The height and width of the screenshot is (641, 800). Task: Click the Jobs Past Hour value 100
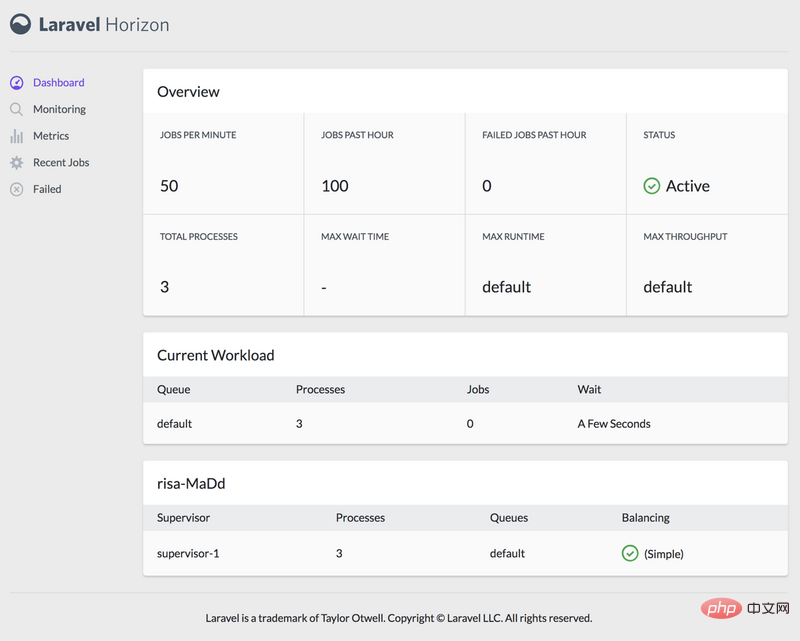click(x=335, y=186)
